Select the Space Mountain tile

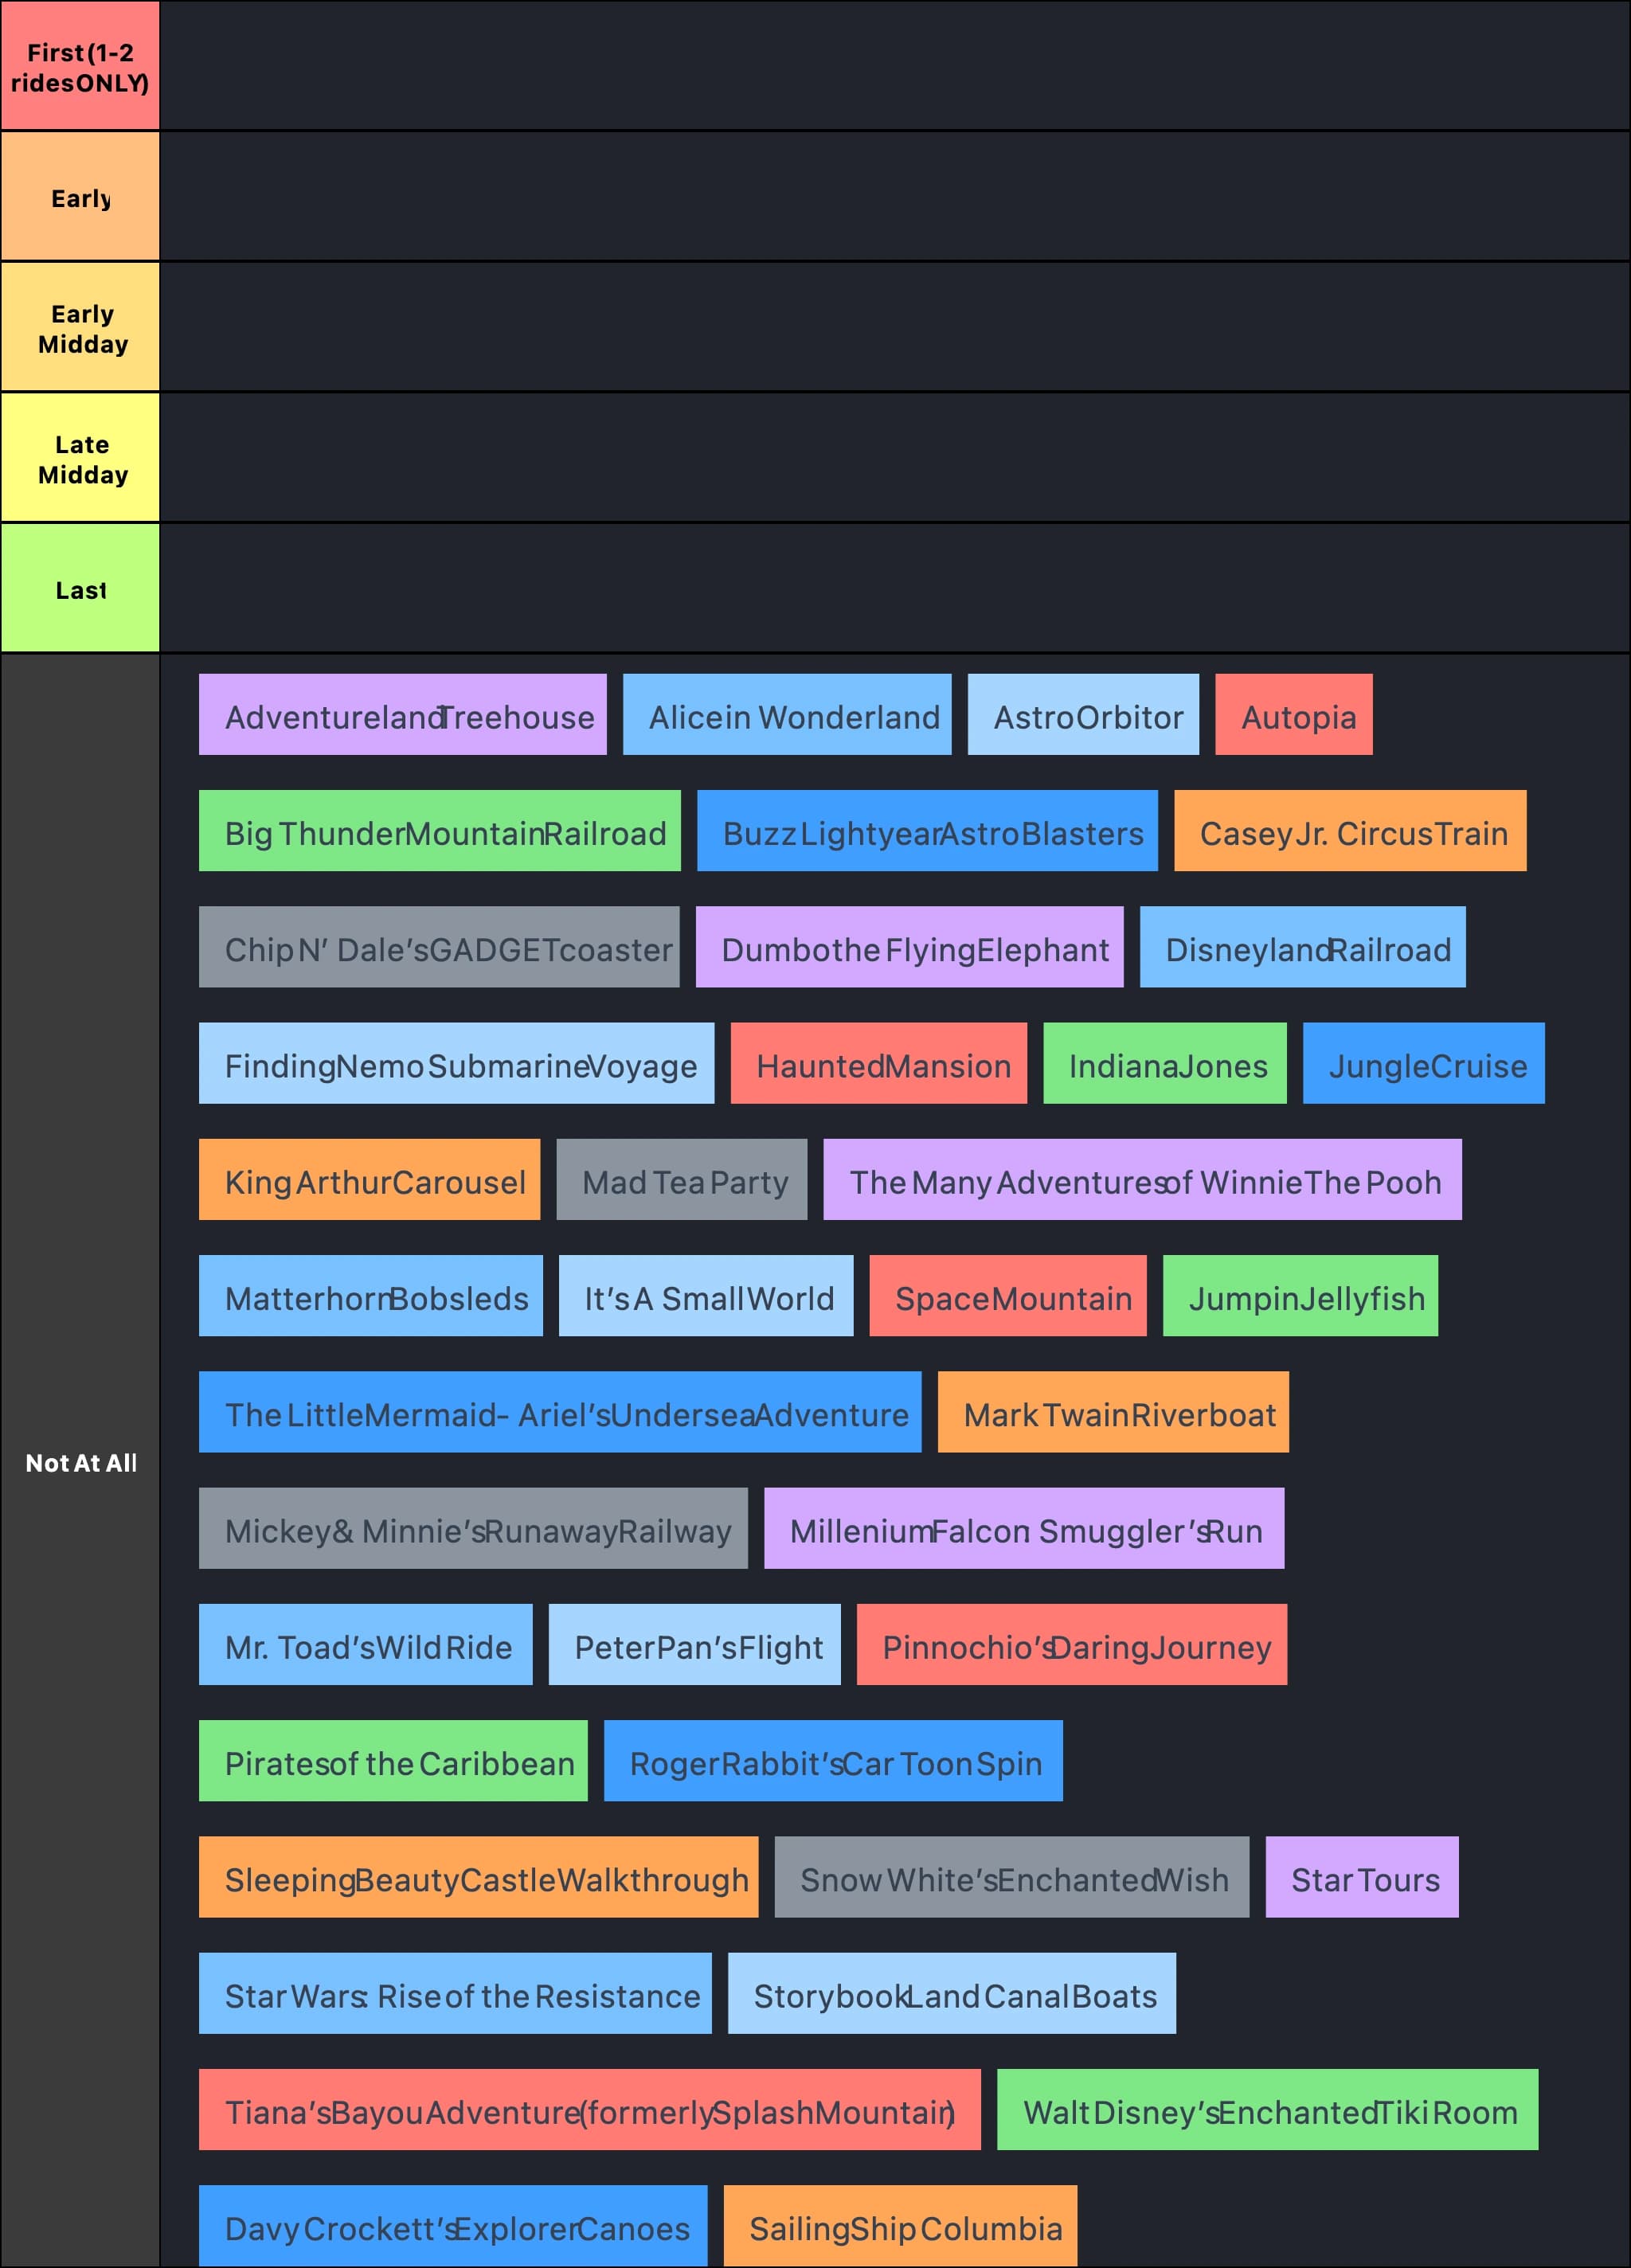(x=1010, y=1297)
